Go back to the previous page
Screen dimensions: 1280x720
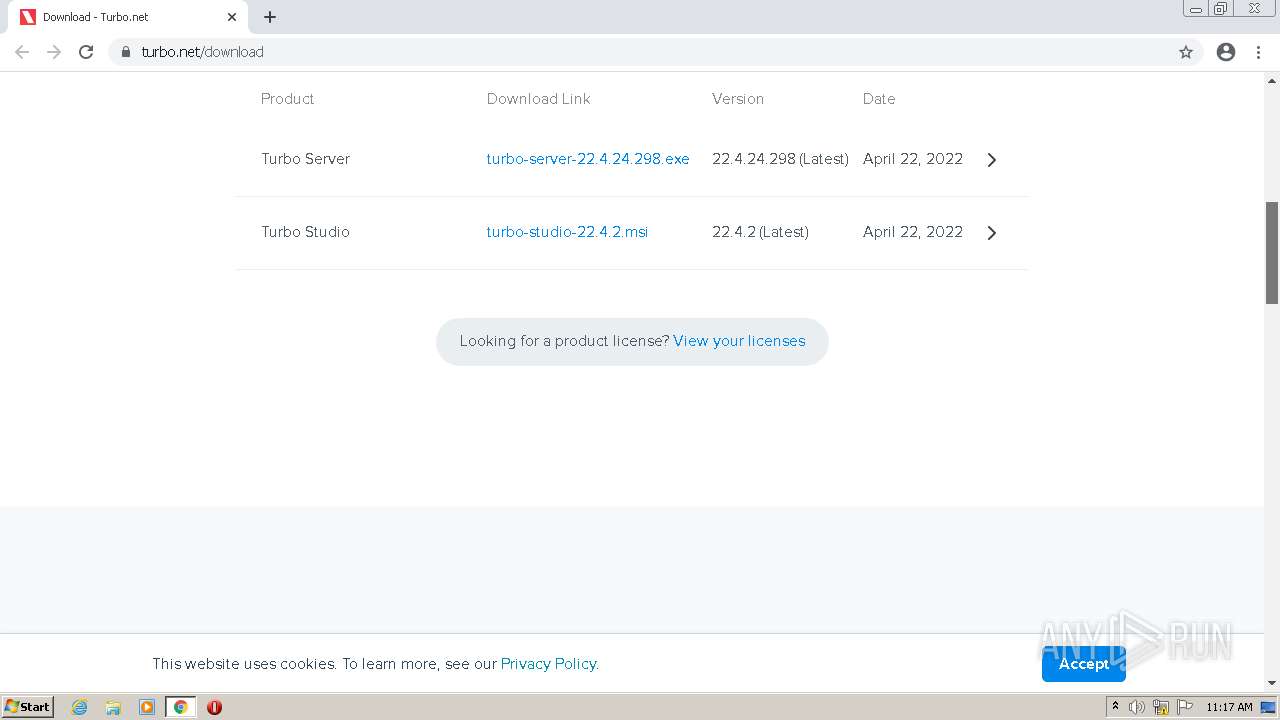[22, 52]
